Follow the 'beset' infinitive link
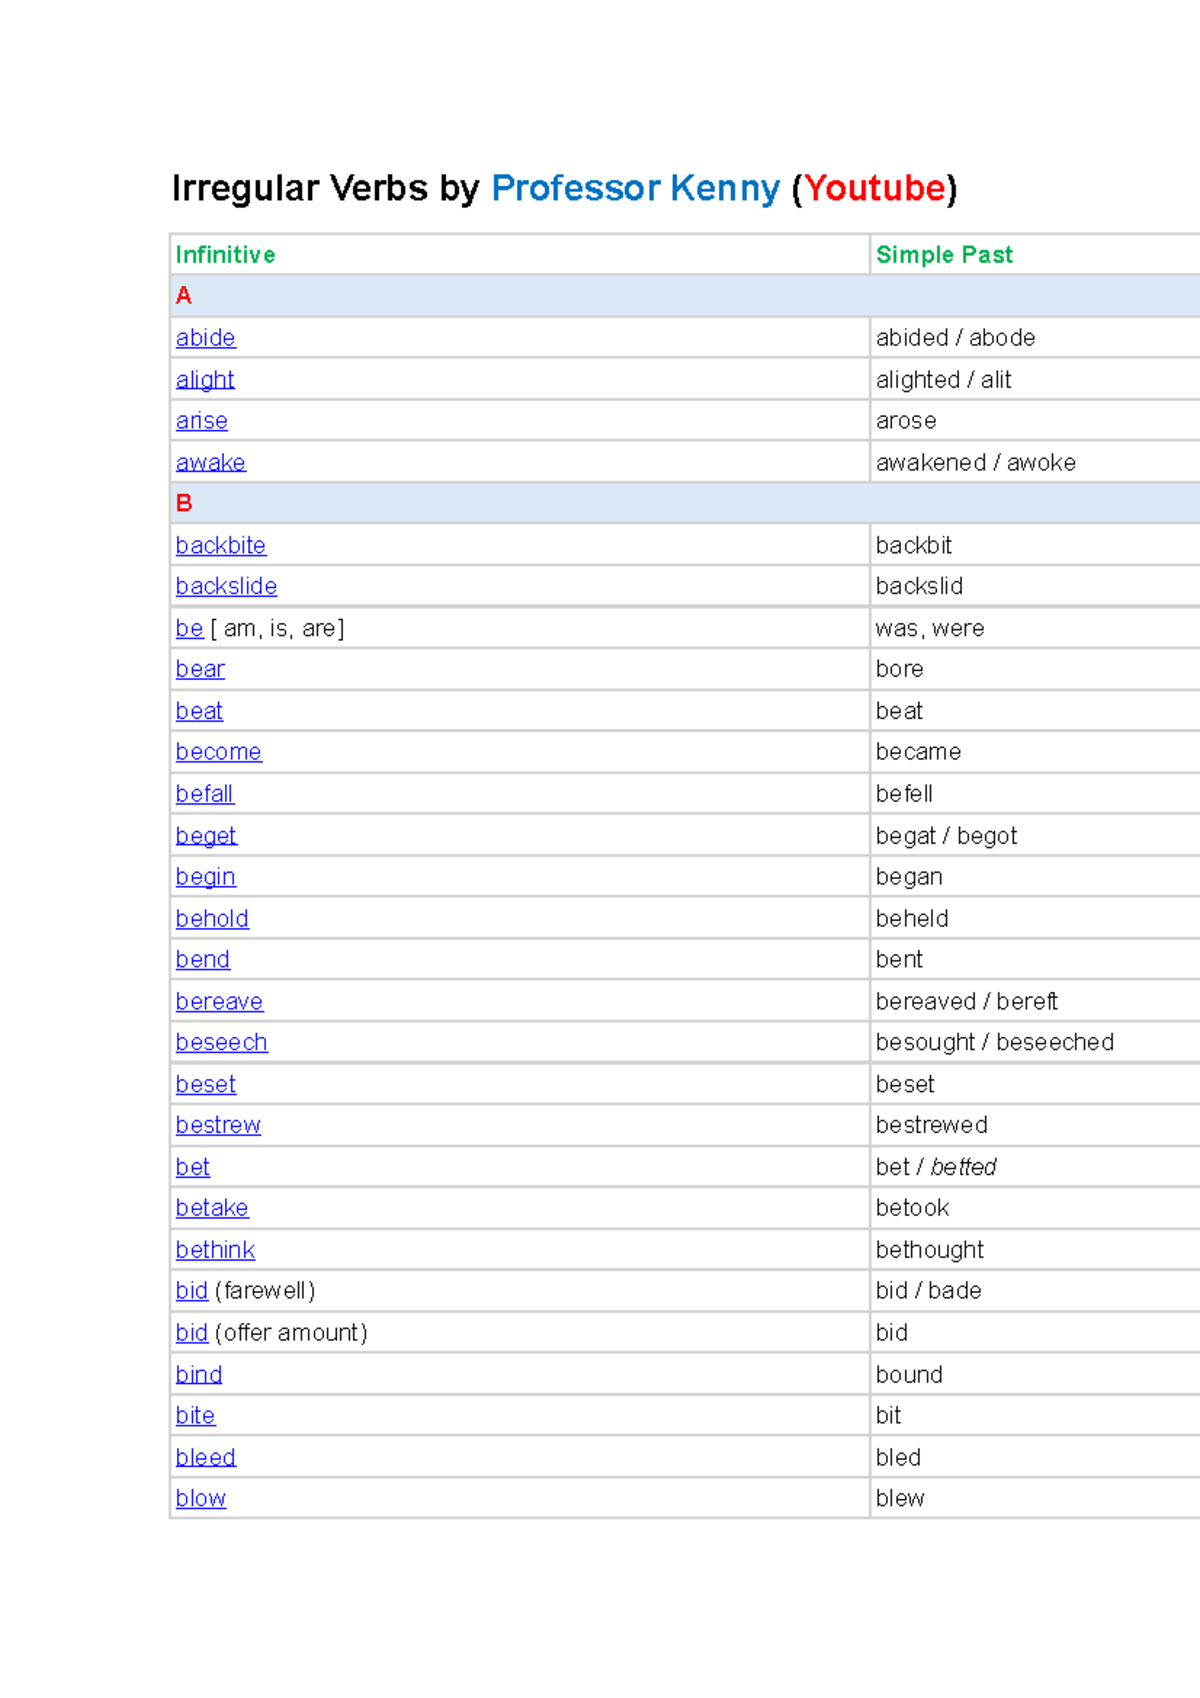The width and height of the screenshot is (1200, 1698). 205,1084
